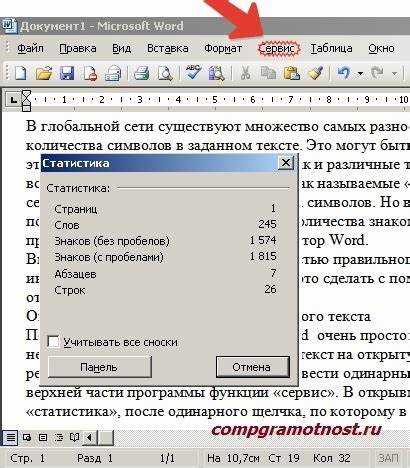The image size is (410, 468).
Task: Click the Страниц row in the statistics
Action: click(x=165, y=209)
